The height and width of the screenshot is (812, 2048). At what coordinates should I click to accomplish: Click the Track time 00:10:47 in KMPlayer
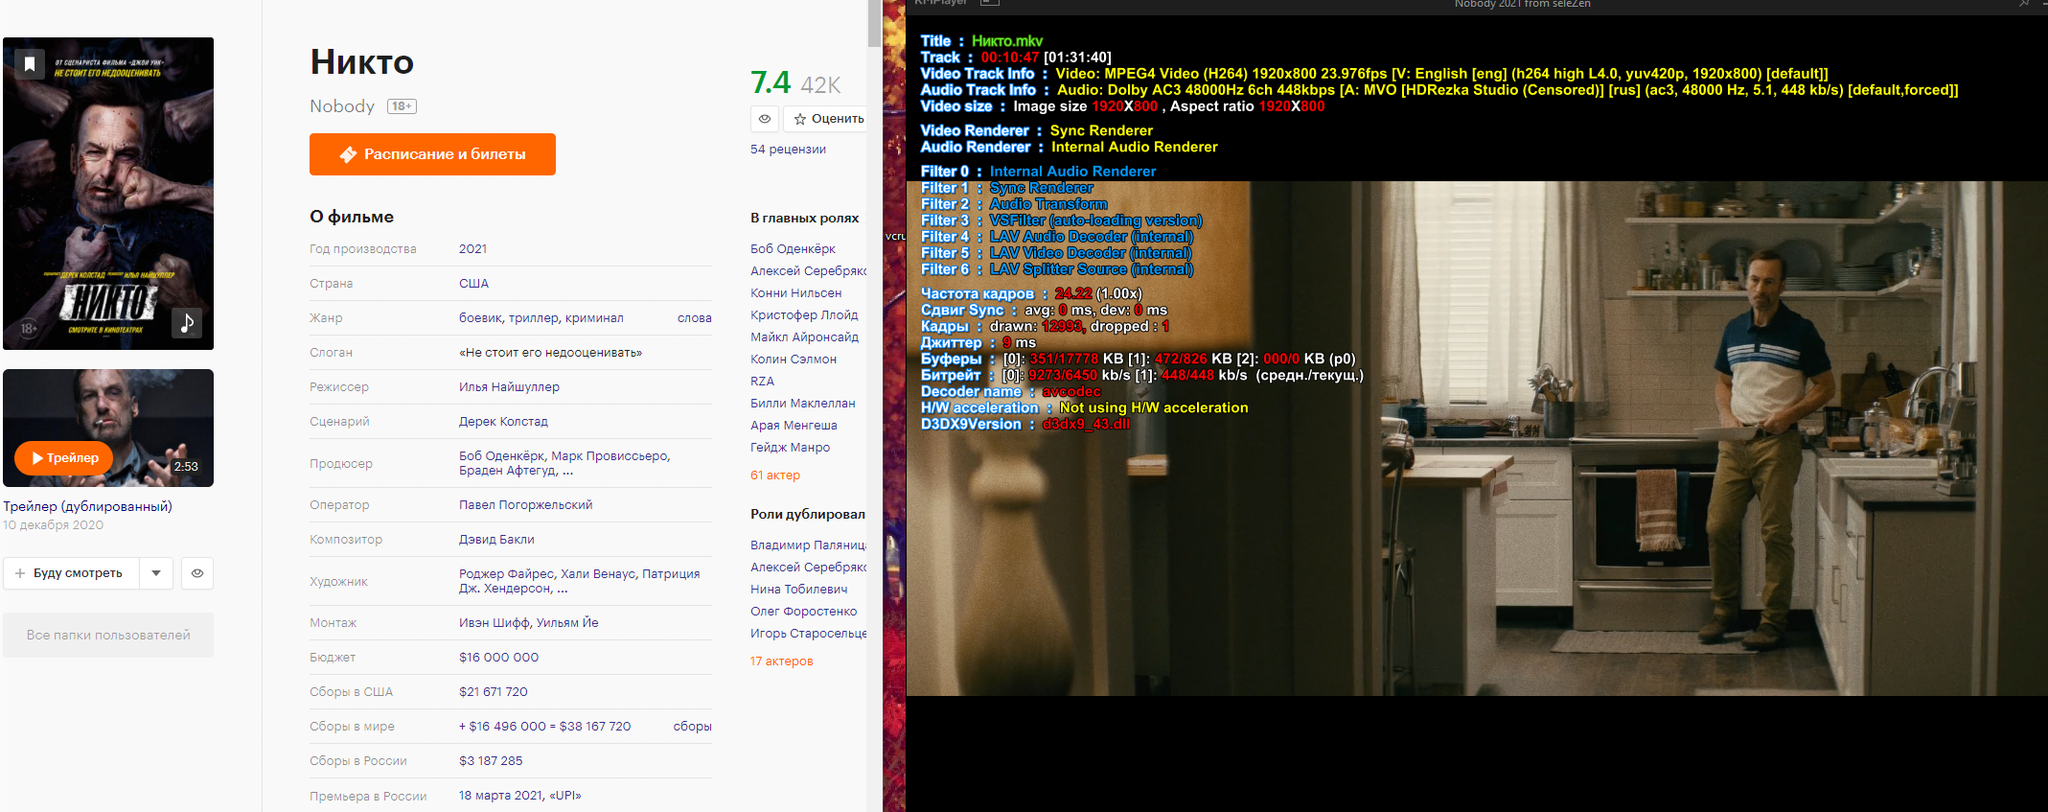pyautogui.click(x=1010, y=57)
